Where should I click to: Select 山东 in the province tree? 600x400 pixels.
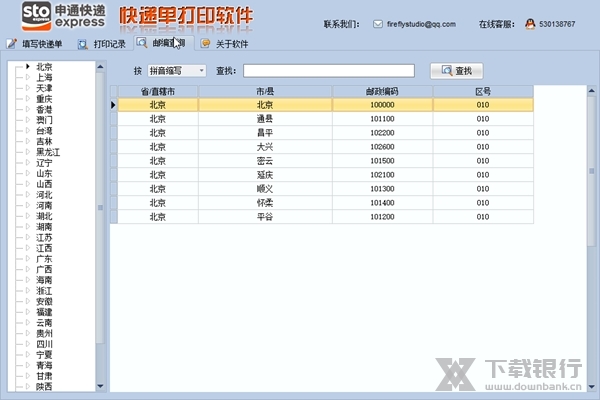point(44,173)
